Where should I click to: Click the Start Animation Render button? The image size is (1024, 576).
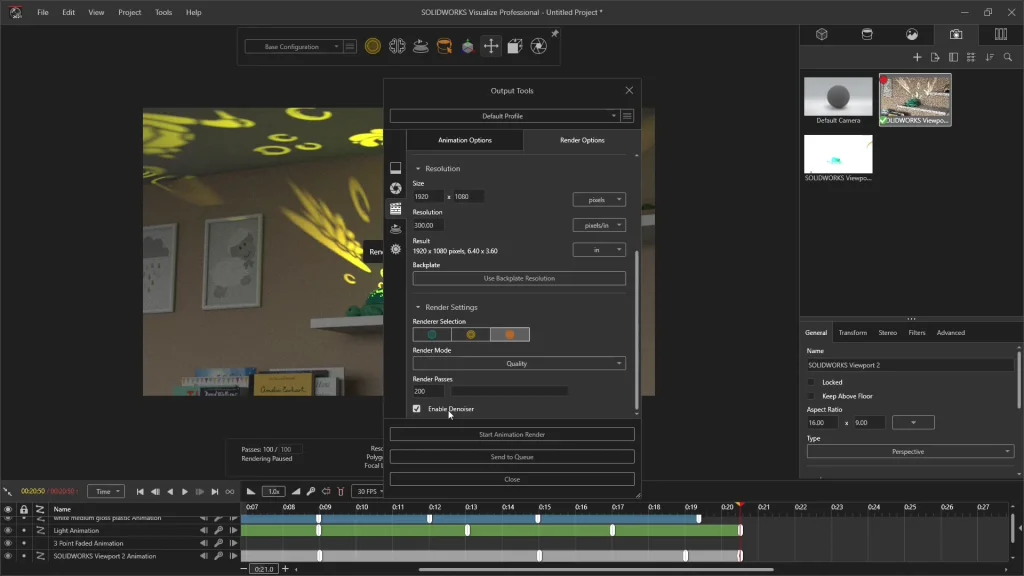[x=512, y=434]
